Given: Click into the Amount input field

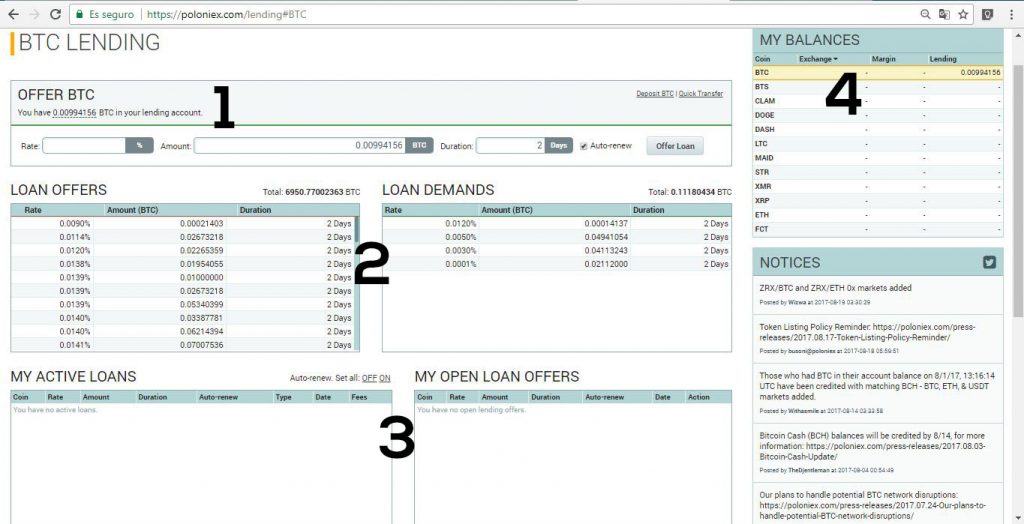Looking at the screenshot, I should 300,146.
